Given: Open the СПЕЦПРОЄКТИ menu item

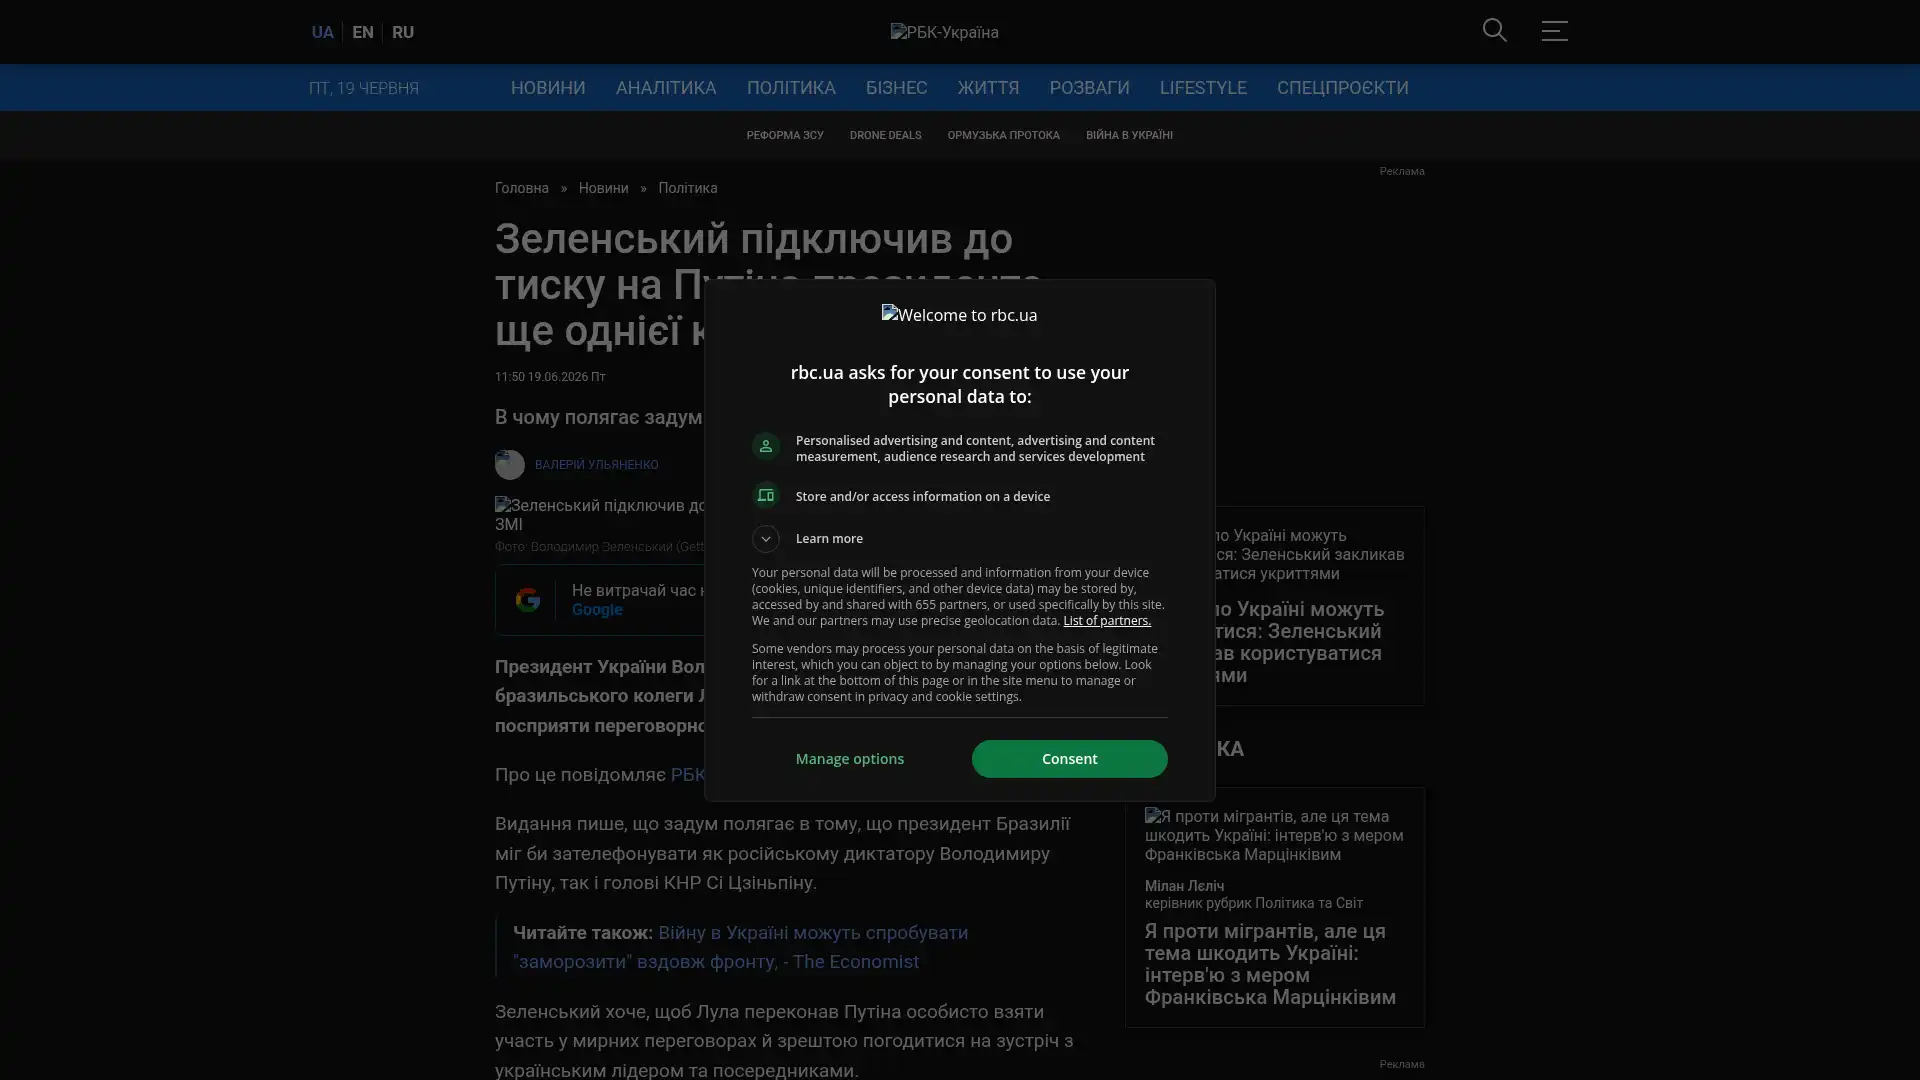Looking at the screenshot, I should (x=1342, y=88).
